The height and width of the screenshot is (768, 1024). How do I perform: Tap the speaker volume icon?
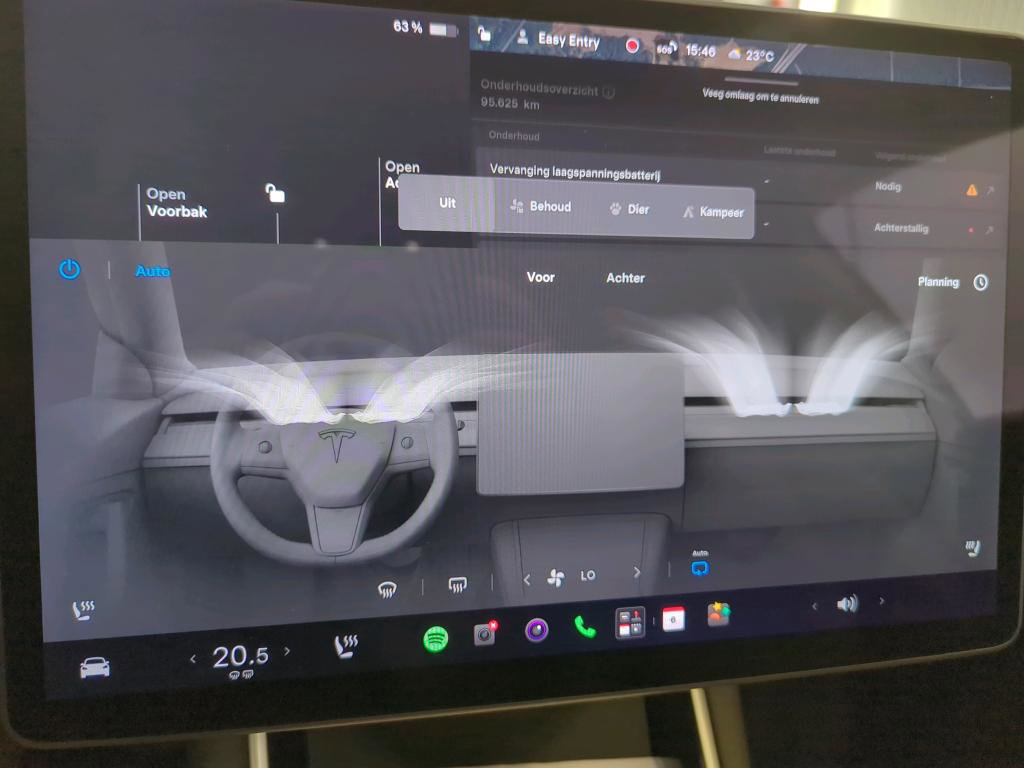(x=848, y=604)
